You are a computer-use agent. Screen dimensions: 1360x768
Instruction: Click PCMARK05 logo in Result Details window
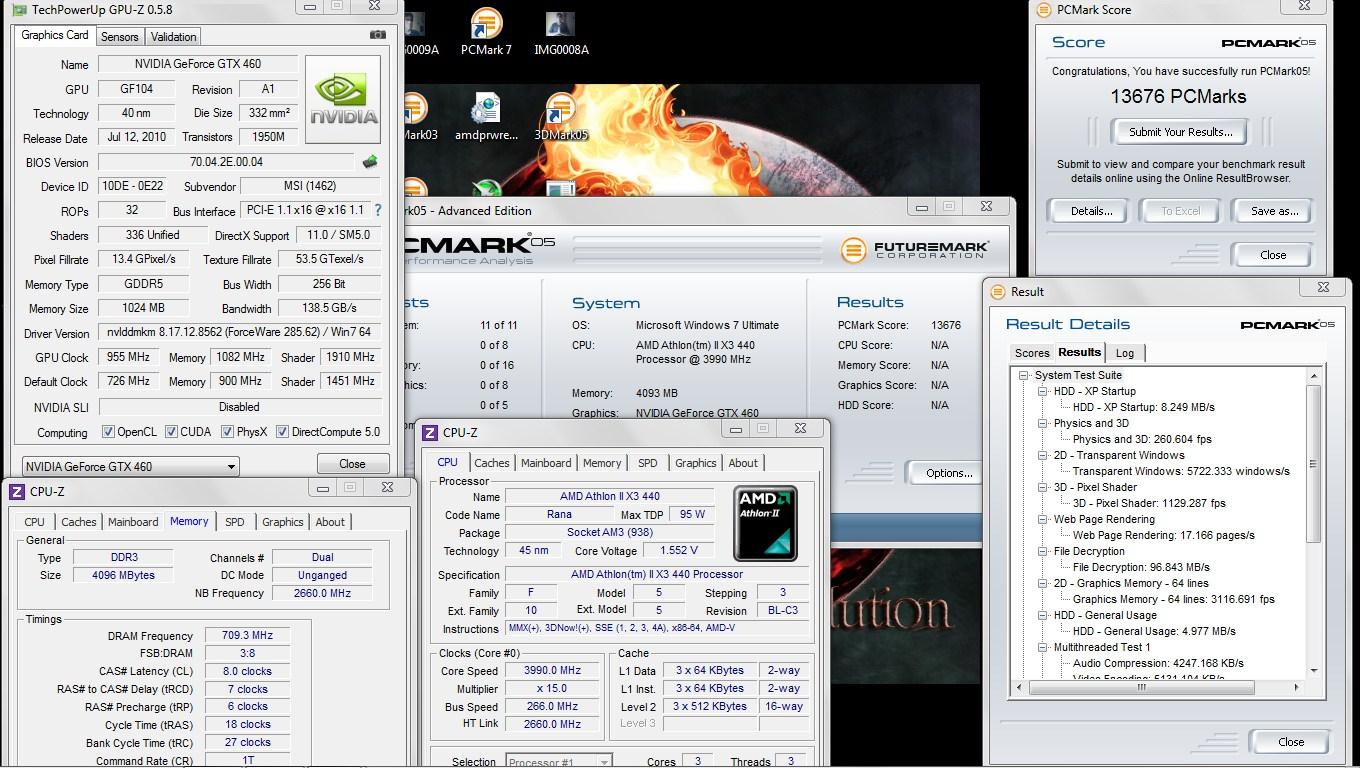click(1287, 325)
